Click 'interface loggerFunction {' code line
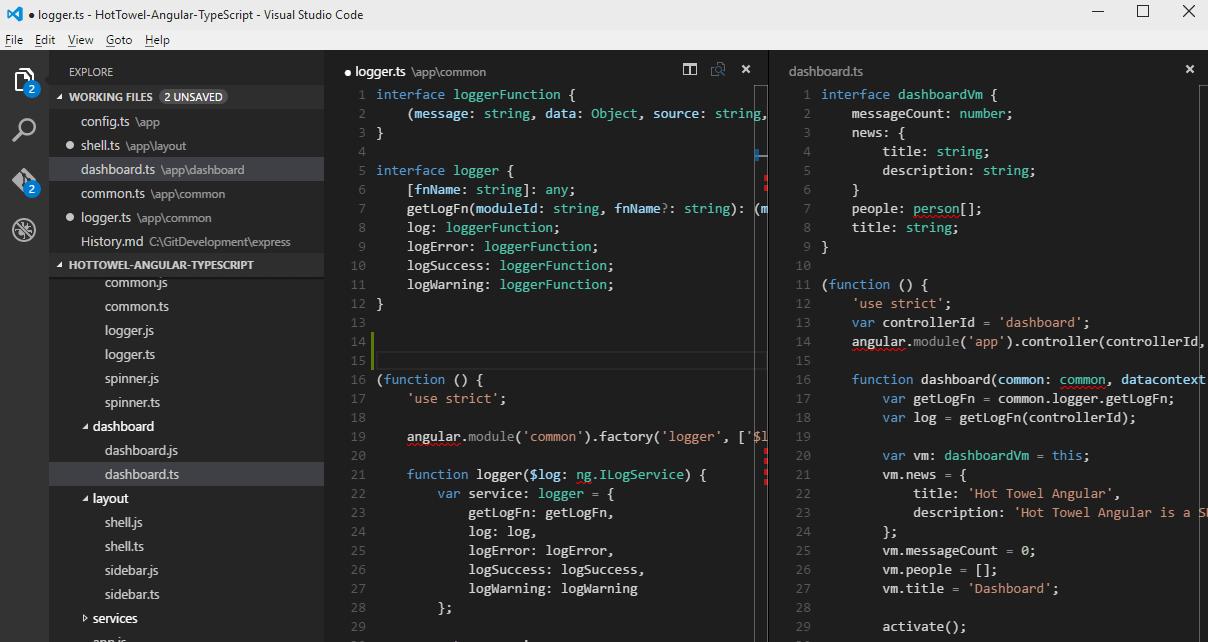The width and height of the screenshot is (1208, 642). point(476,95)
